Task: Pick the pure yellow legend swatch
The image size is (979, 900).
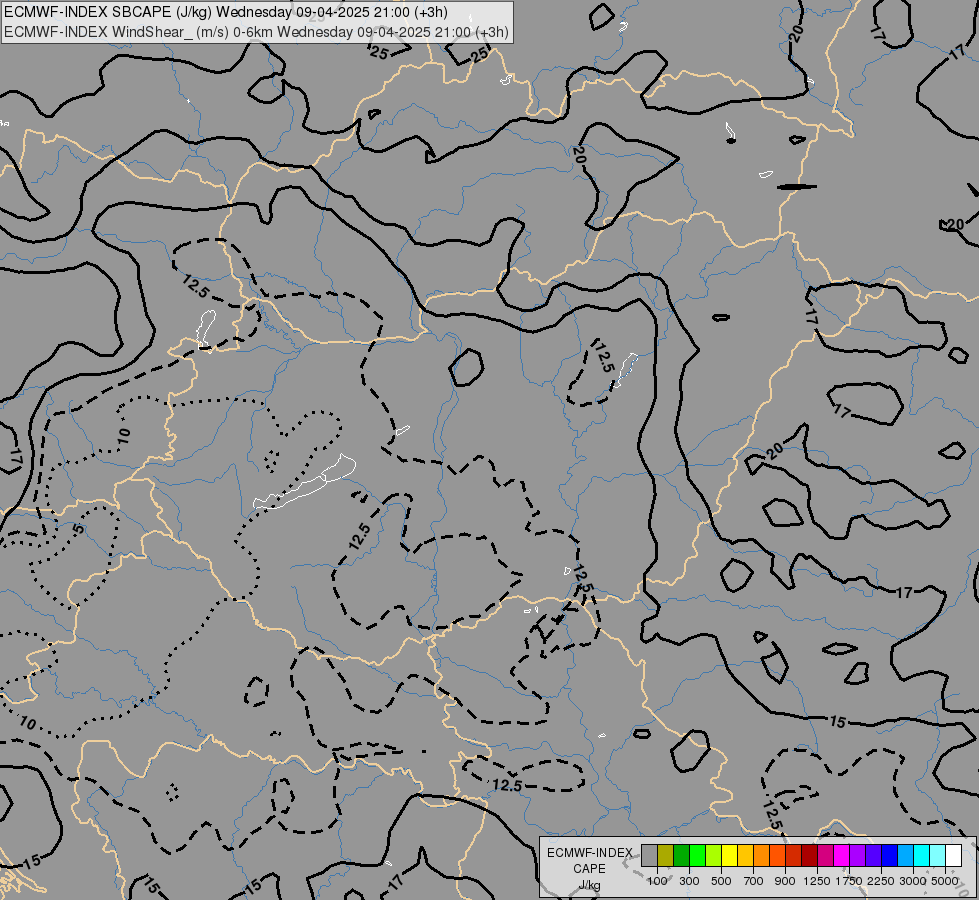Action: pos(729,856)
